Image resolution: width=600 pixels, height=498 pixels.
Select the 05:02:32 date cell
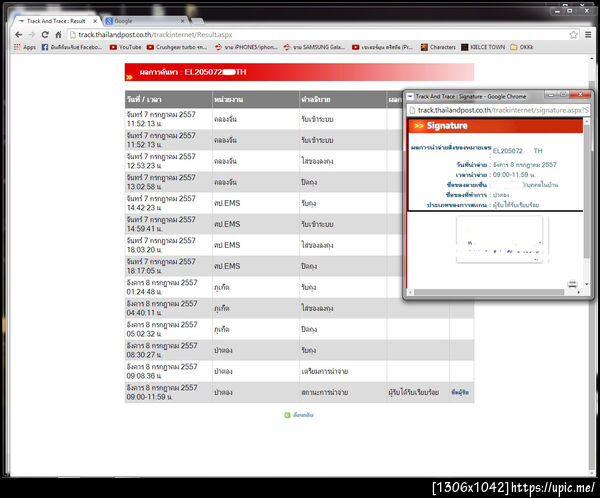[168, 330]
